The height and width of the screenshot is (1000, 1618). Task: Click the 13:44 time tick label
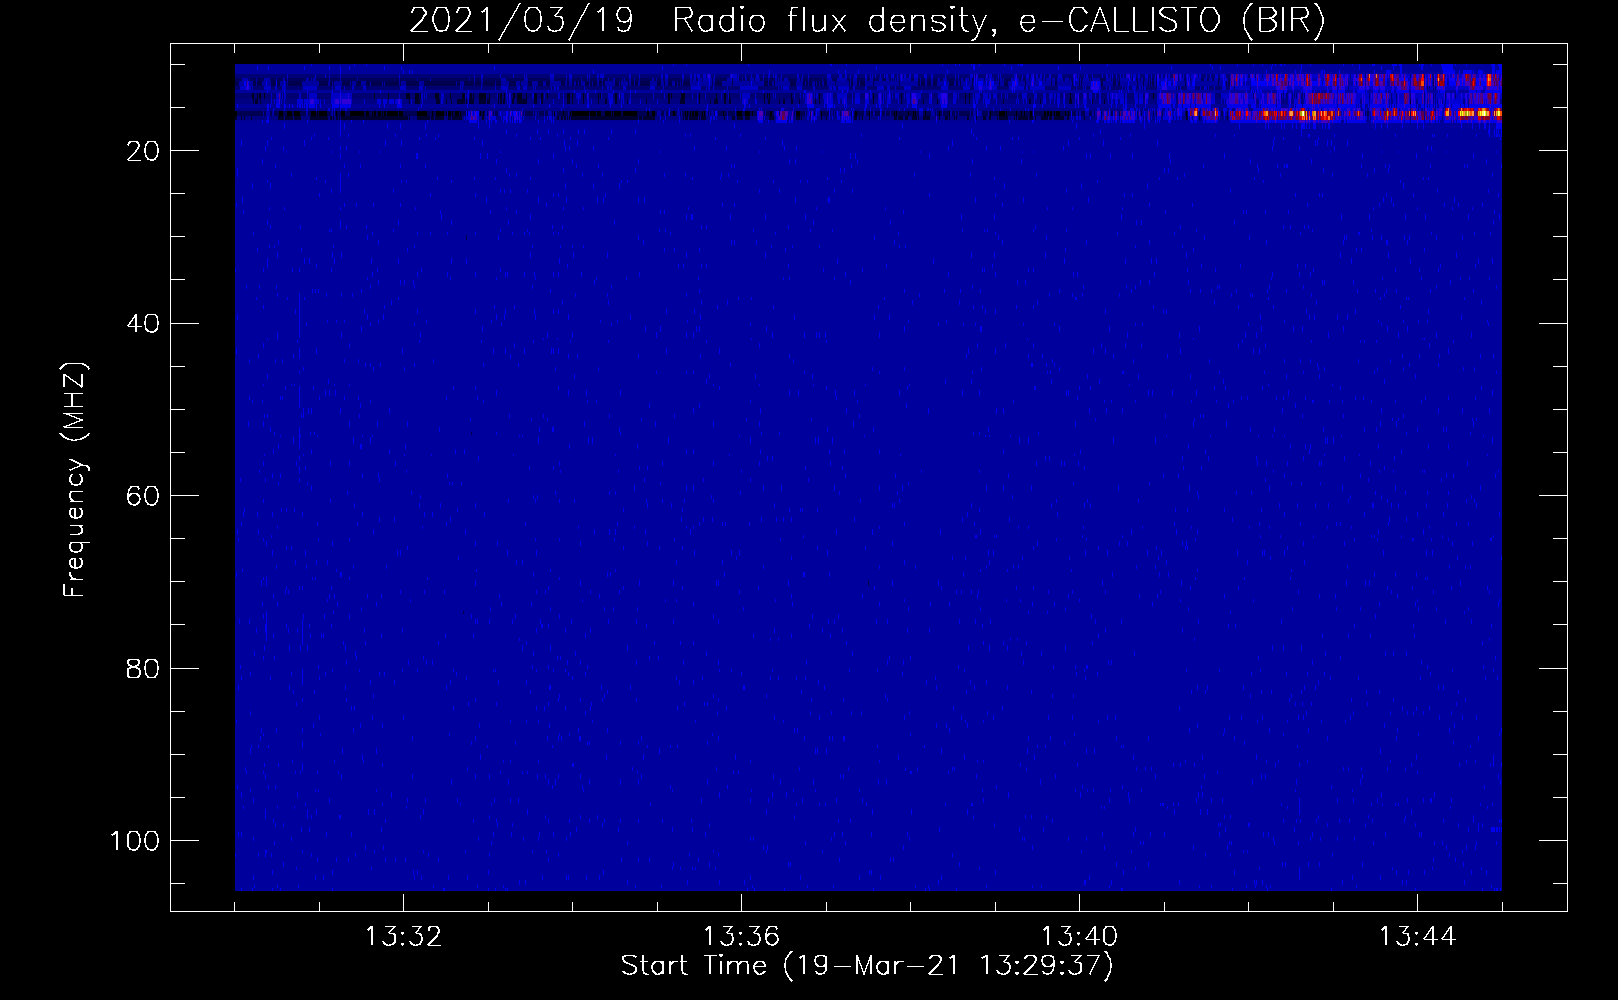[x=1417, y=937]
